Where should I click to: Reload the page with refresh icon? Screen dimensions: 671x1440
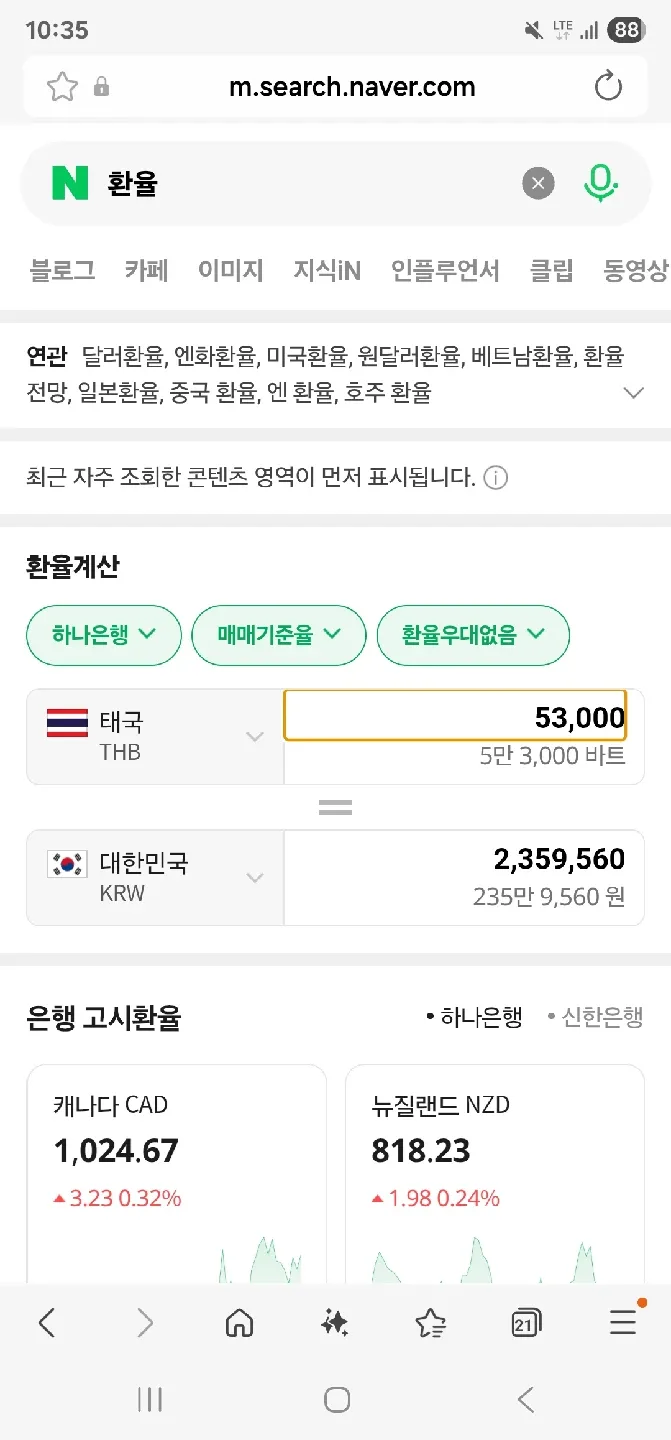click(608, 87)
